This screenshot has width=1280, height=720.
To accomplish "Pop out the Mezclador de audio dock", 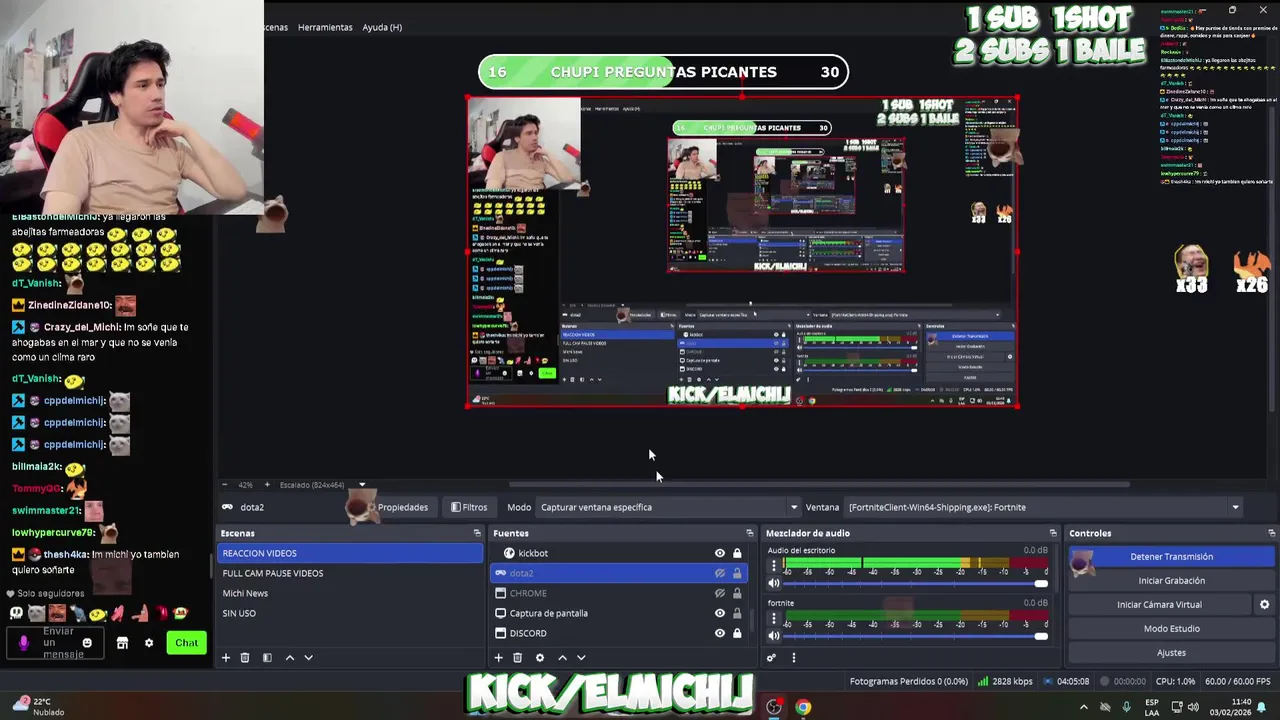I will [x=1053, y=533].
